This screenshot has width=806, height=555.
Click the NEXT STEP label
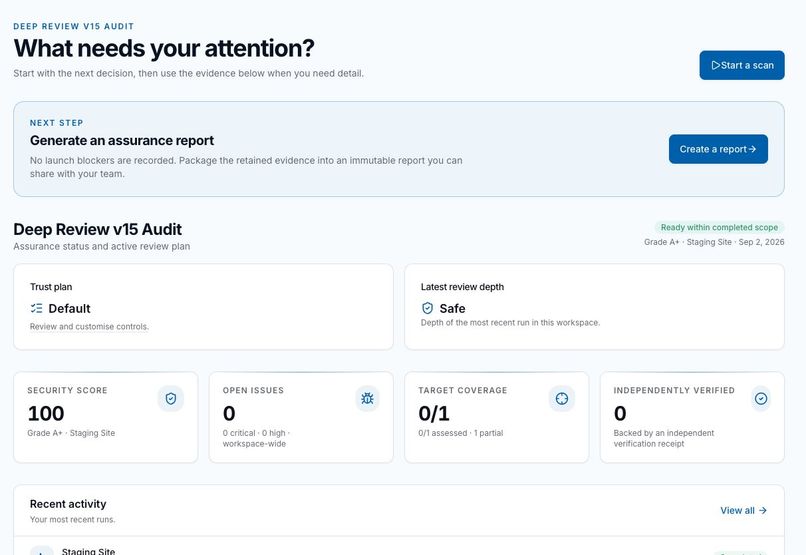pos(57,123)
